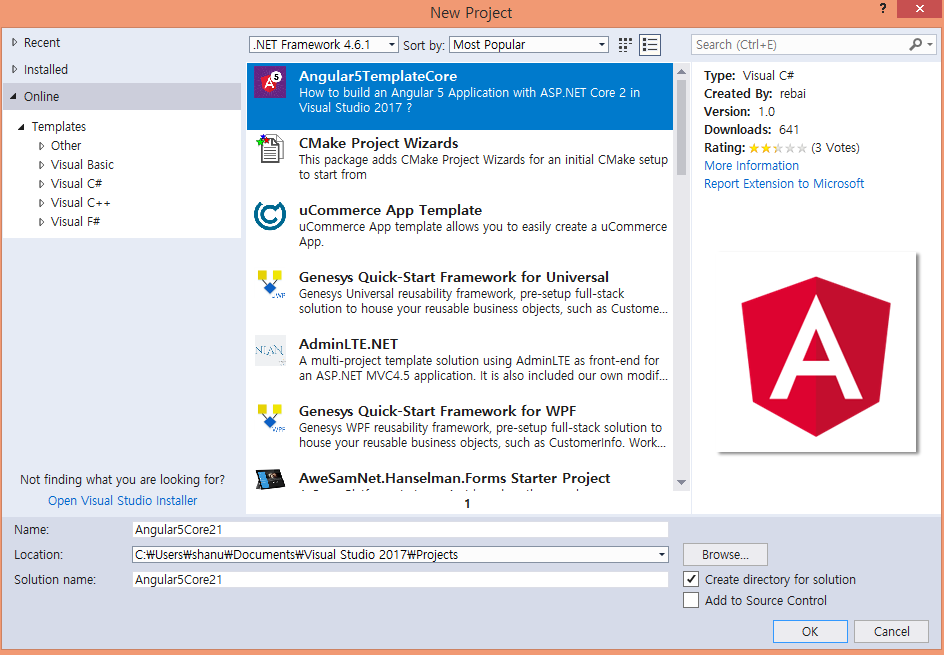Open help with the question mark
This screenshot has height=655, width=944.
pos(883,8)
